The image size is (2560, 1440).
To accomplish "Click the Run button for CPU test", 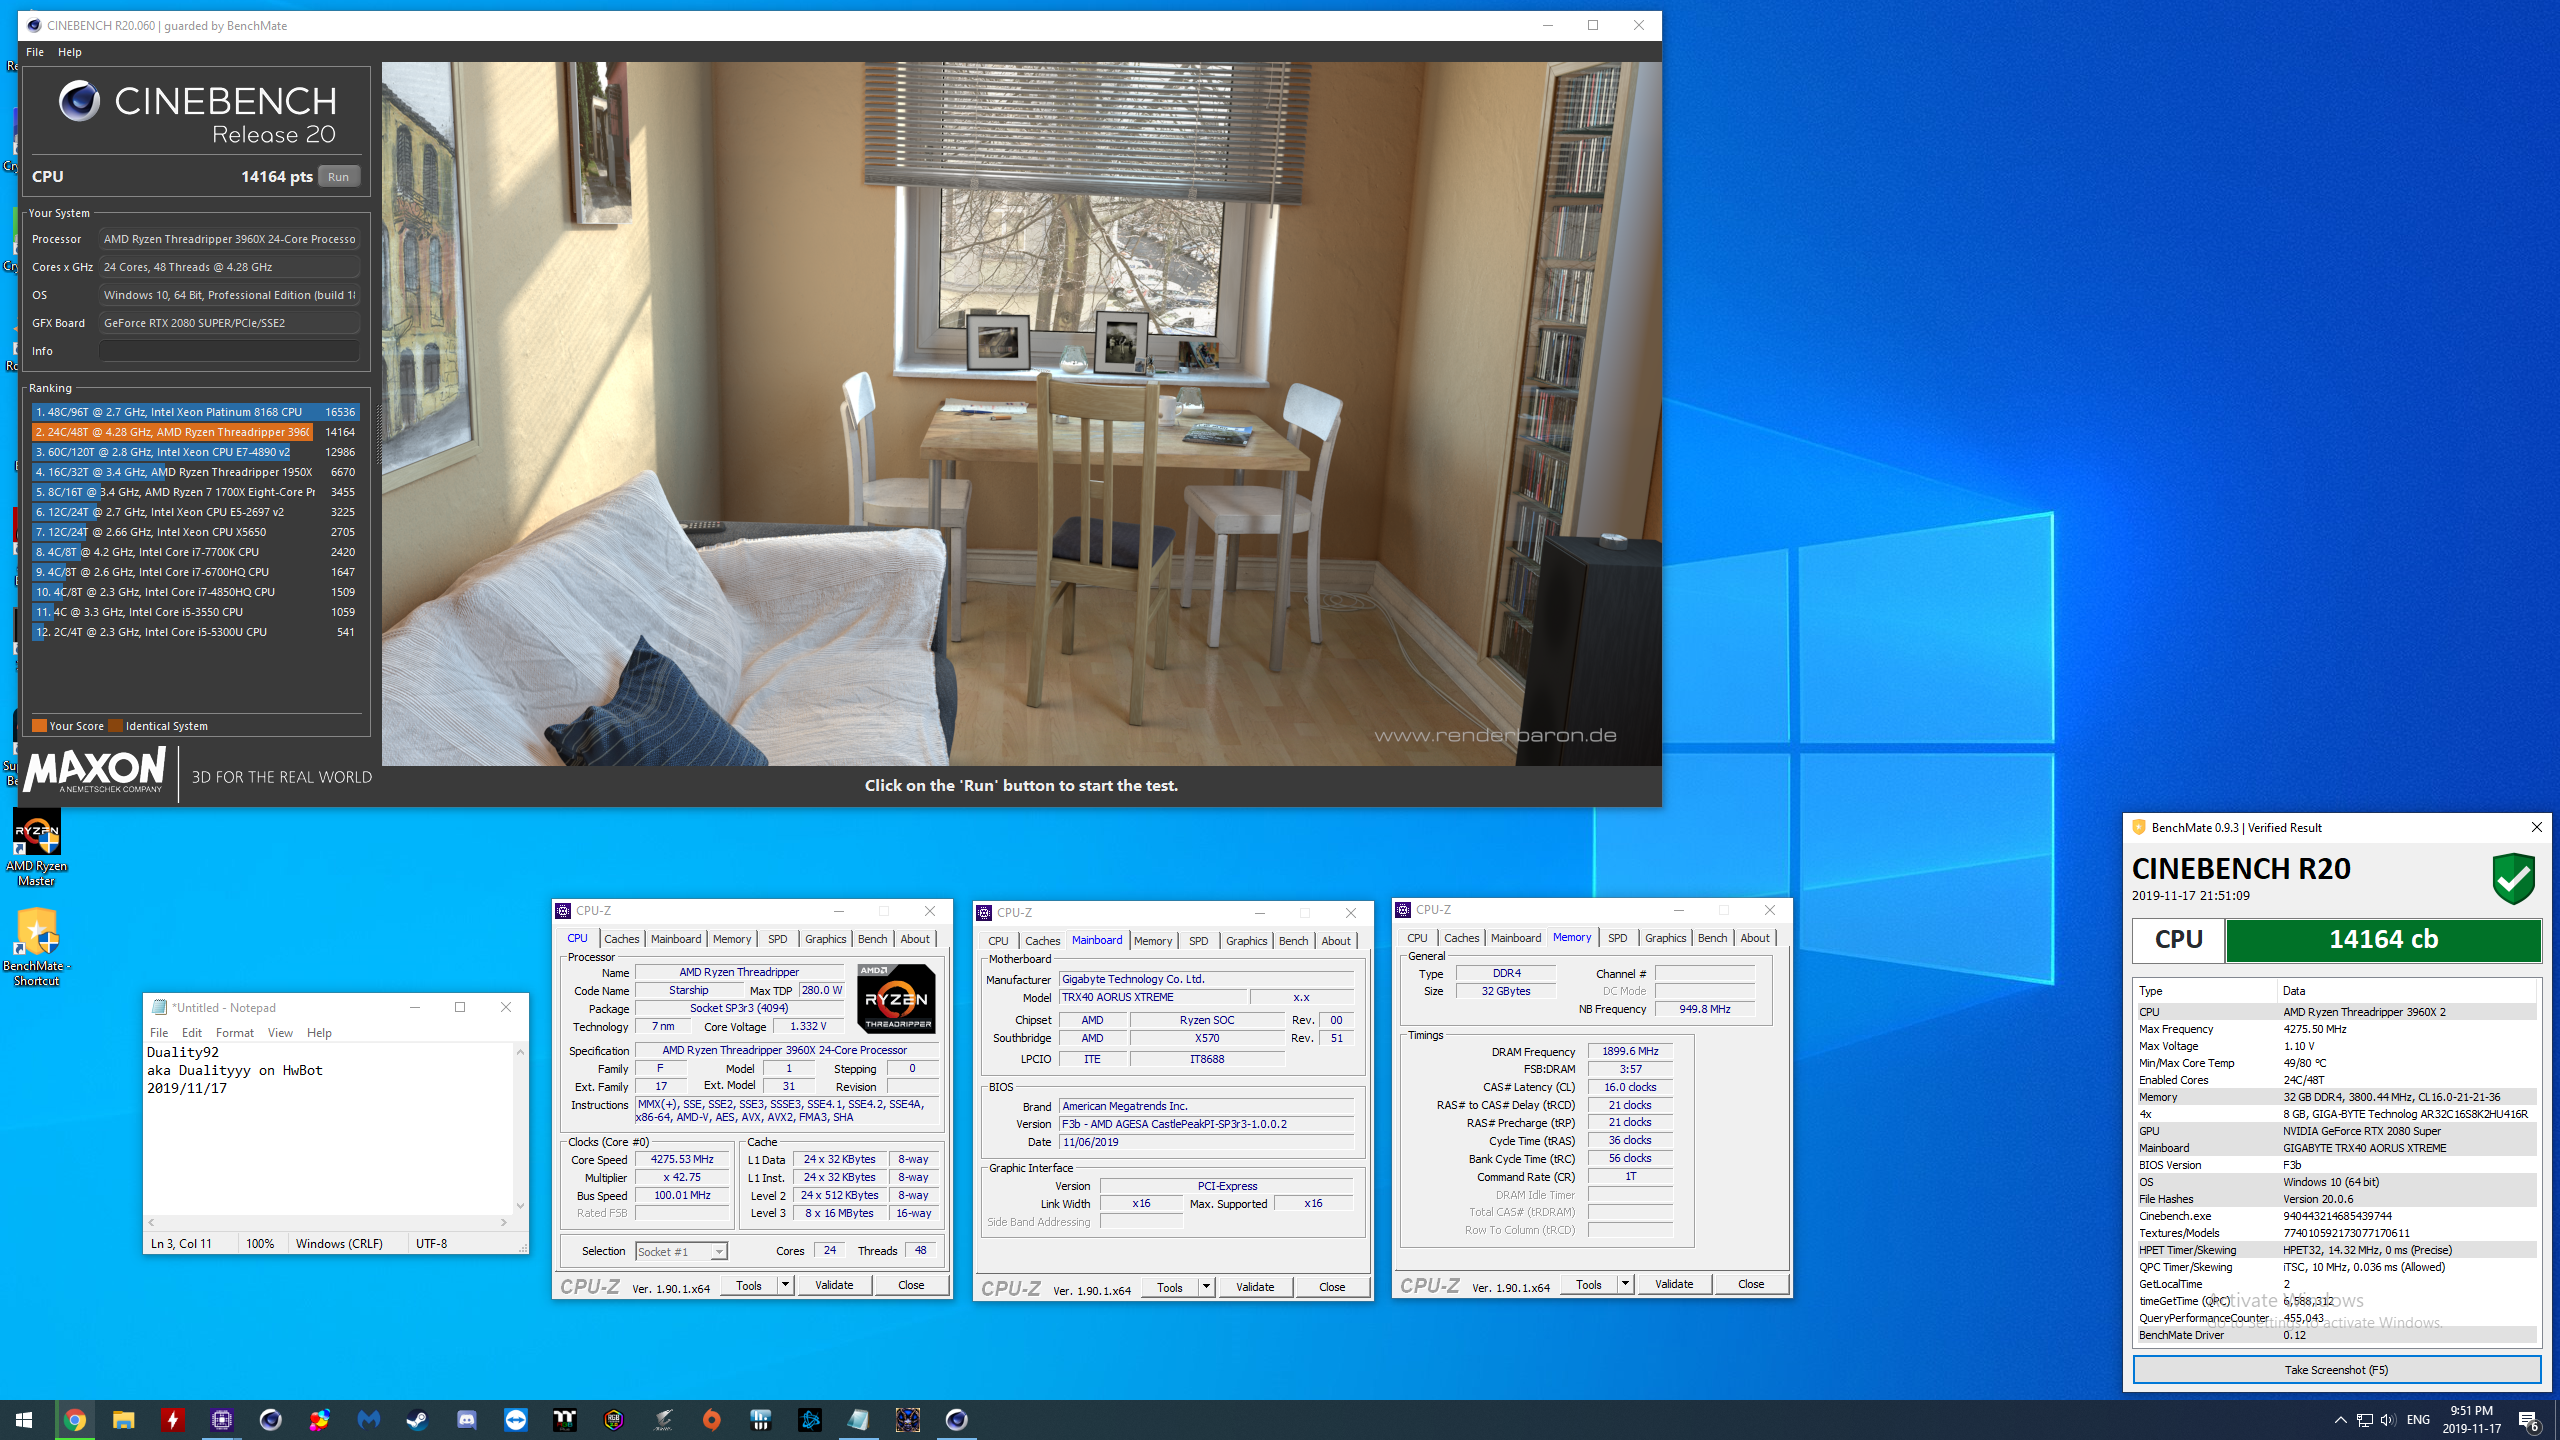I will (339, 177).
